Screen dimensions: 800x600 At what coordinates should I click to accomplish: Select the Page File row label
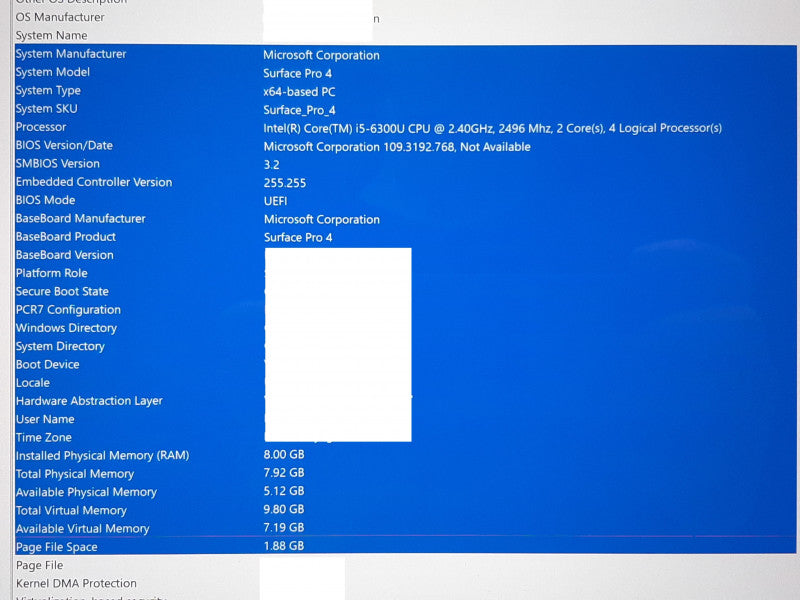(x=39, y=565)
